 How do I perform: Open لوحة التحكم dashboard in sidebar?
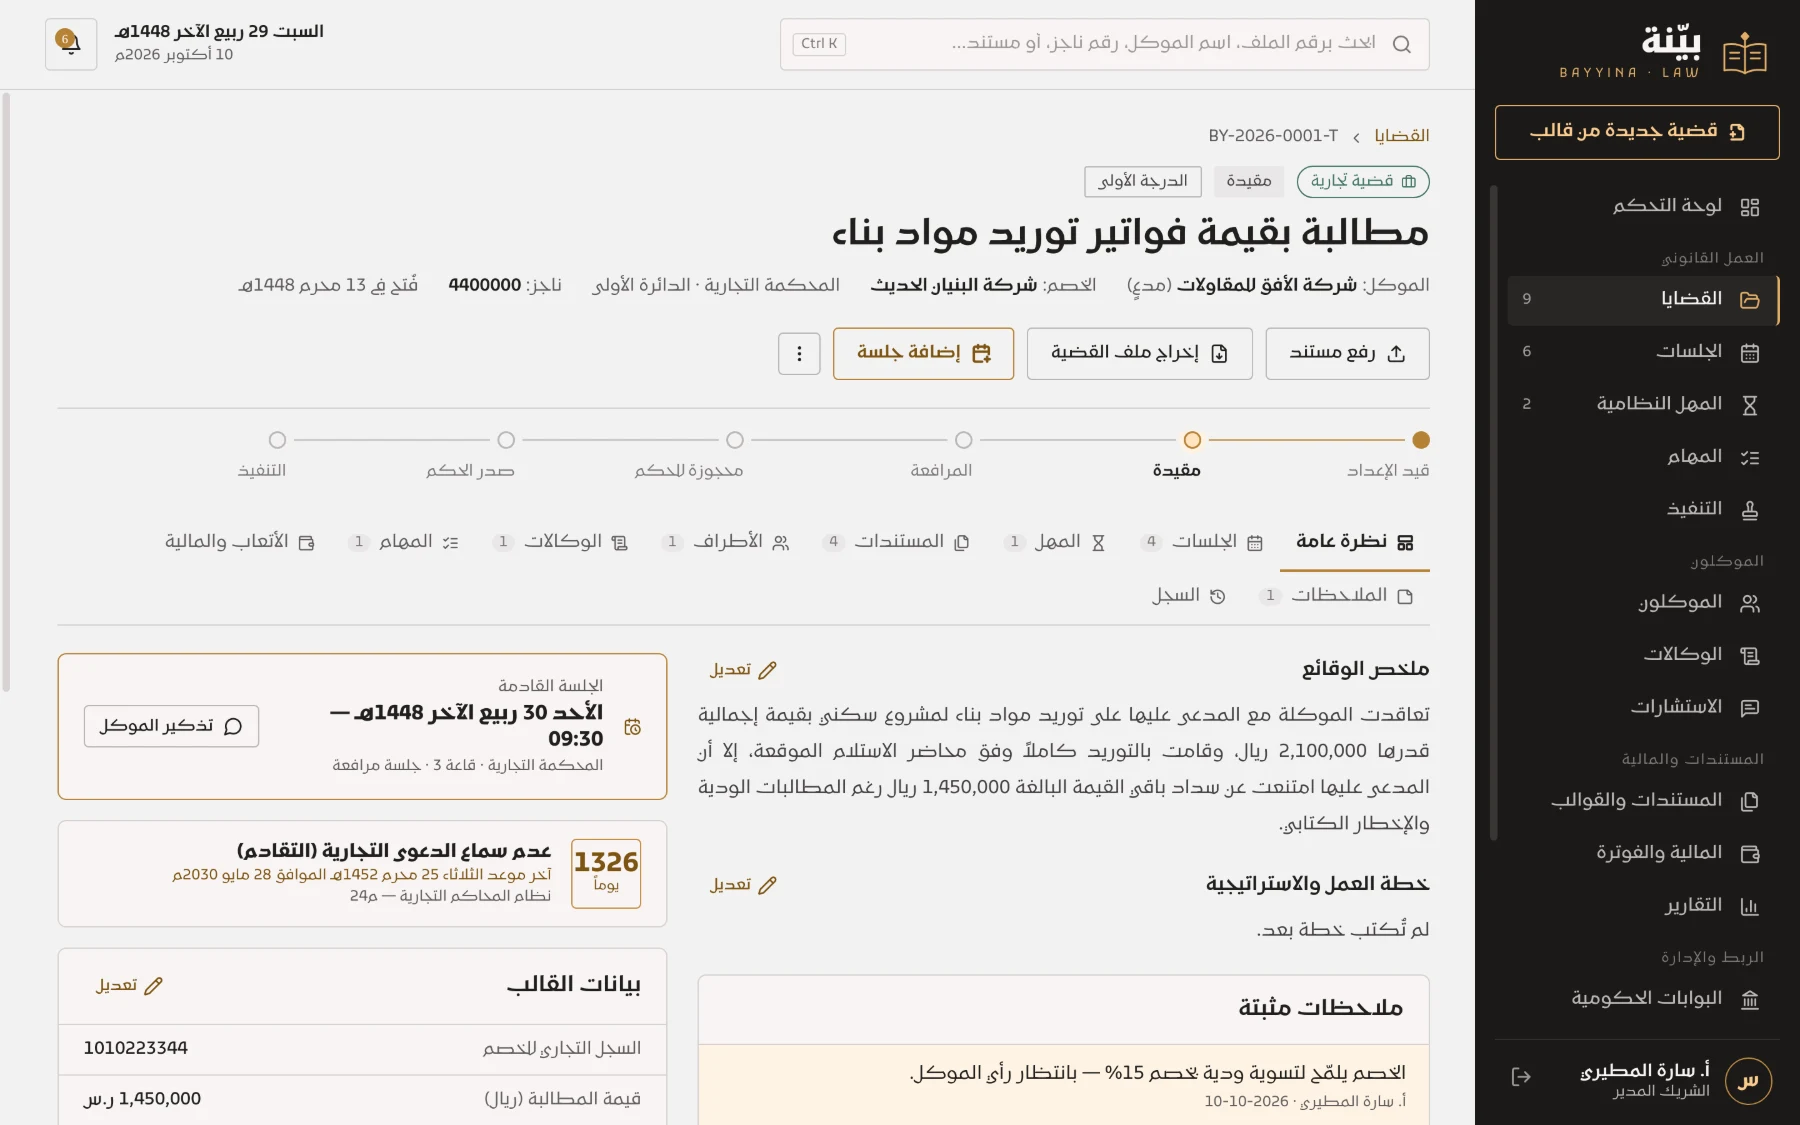(1643, 206)
